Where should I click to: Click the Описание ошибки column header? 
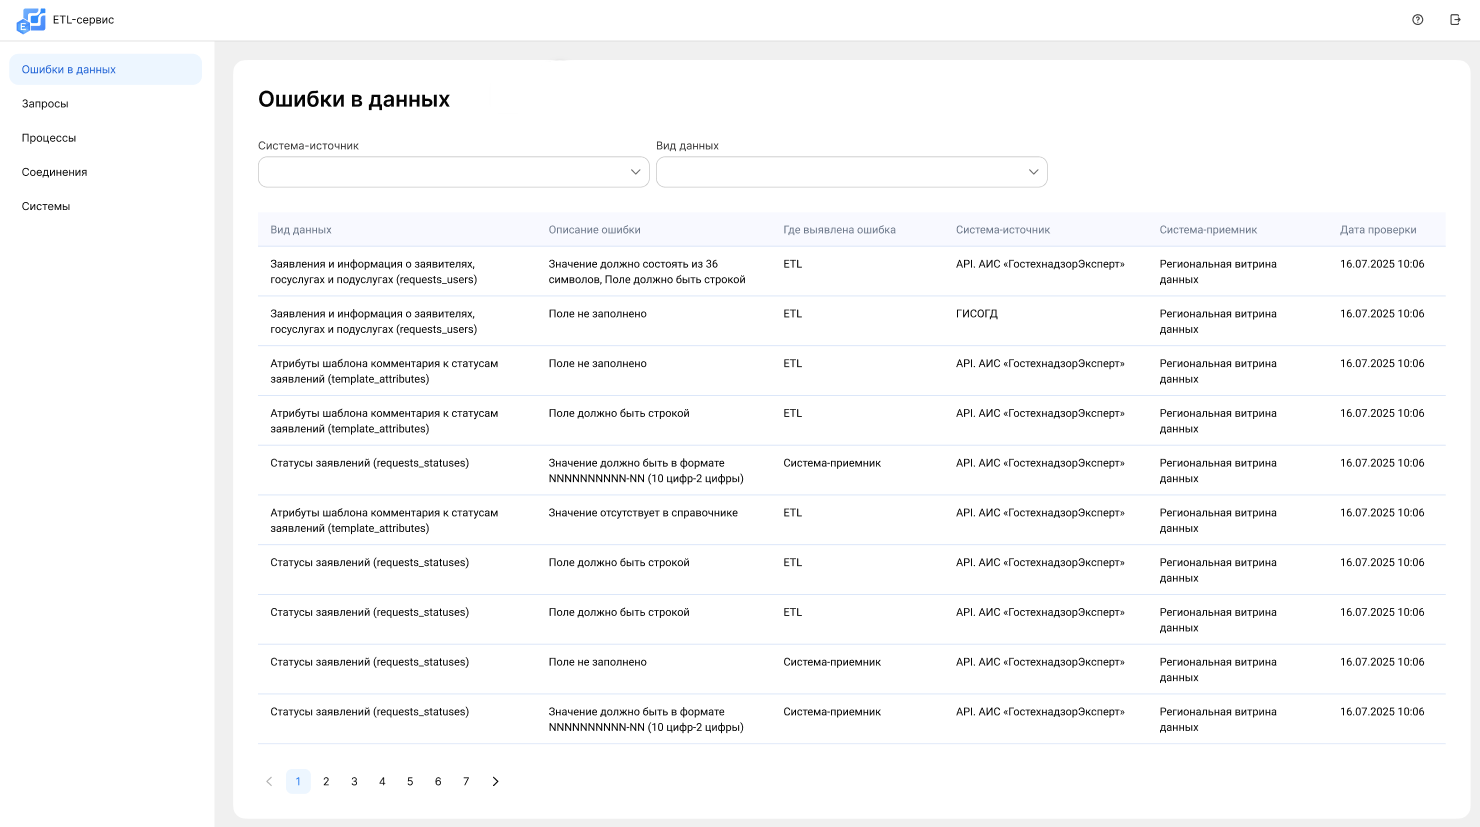click(x=594, y=230)
